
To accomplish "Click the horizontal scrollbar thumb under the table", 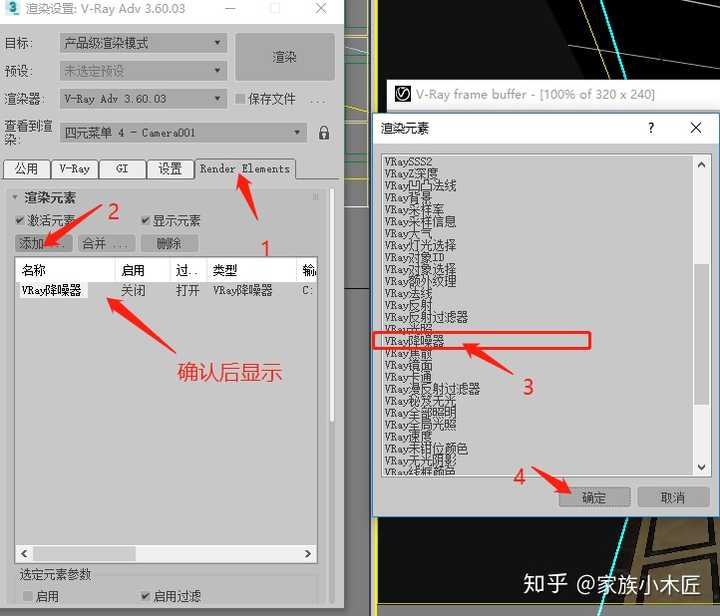I will [84, 554].
